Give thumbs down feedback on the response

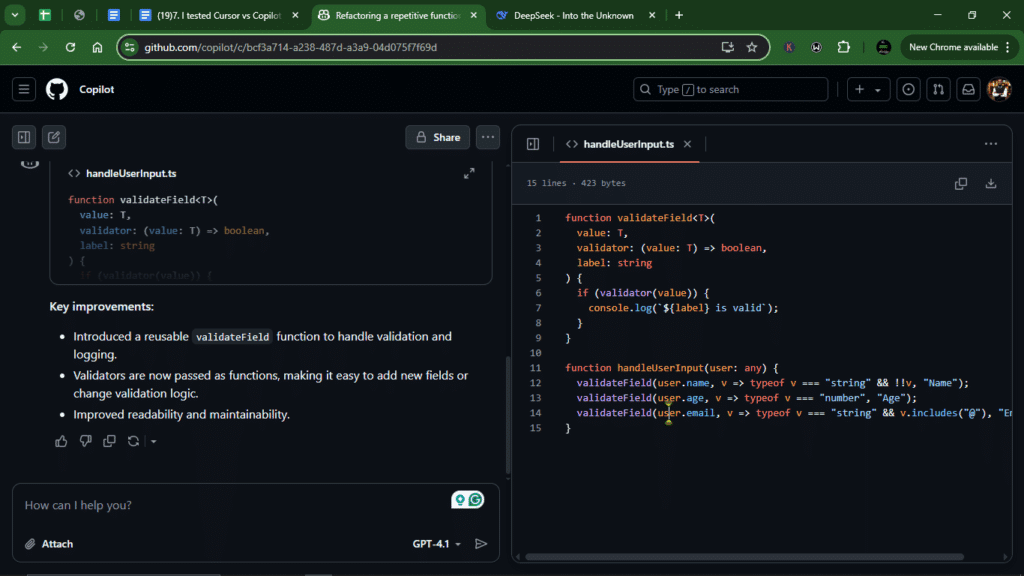[85, 440]
